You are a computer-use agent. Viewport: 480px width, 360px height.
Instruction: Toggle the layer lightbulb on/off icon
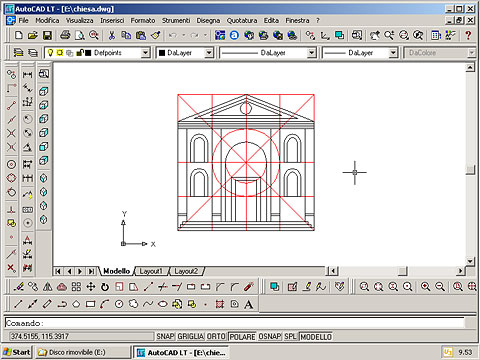pos(50,53)
